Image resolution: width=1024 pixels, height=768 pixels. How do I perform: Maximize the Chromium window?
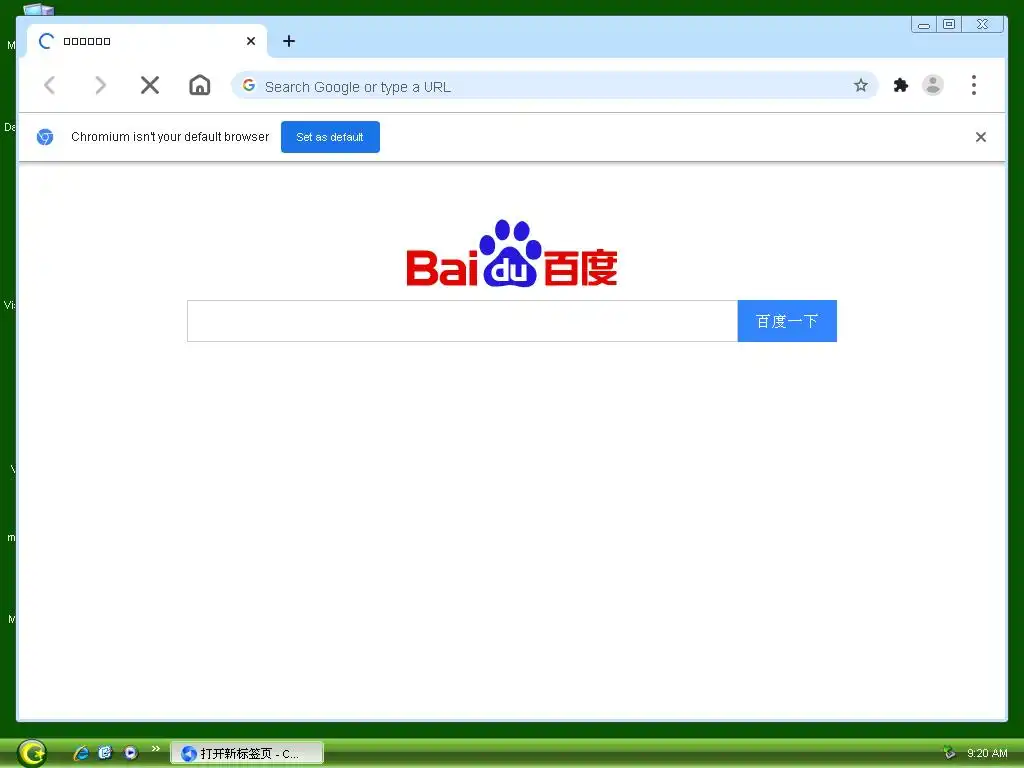pos(949,25)
